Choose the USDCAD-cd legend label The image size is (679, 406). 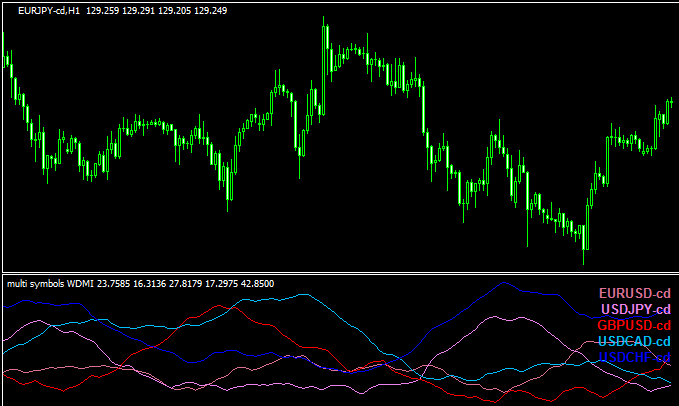[634, 341]
